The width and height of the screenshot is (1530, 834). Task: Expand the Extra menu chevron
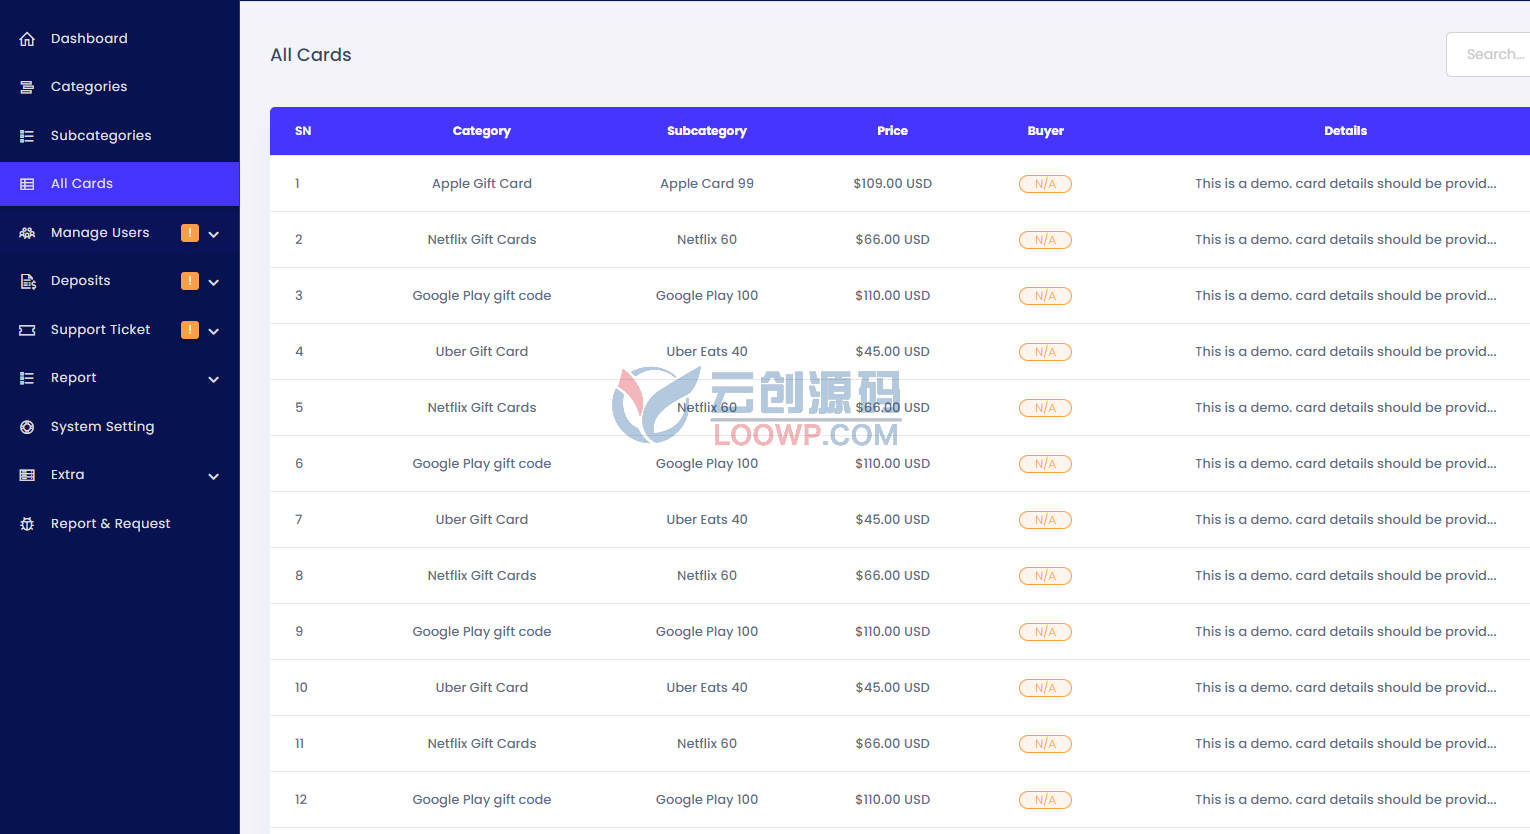coord(213,476)
